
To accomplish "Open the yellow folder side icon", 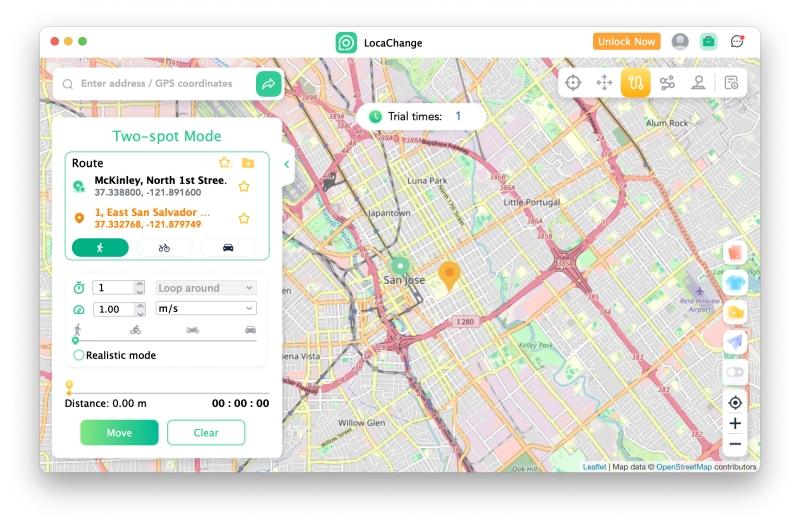I will click(x=735, y=312).
